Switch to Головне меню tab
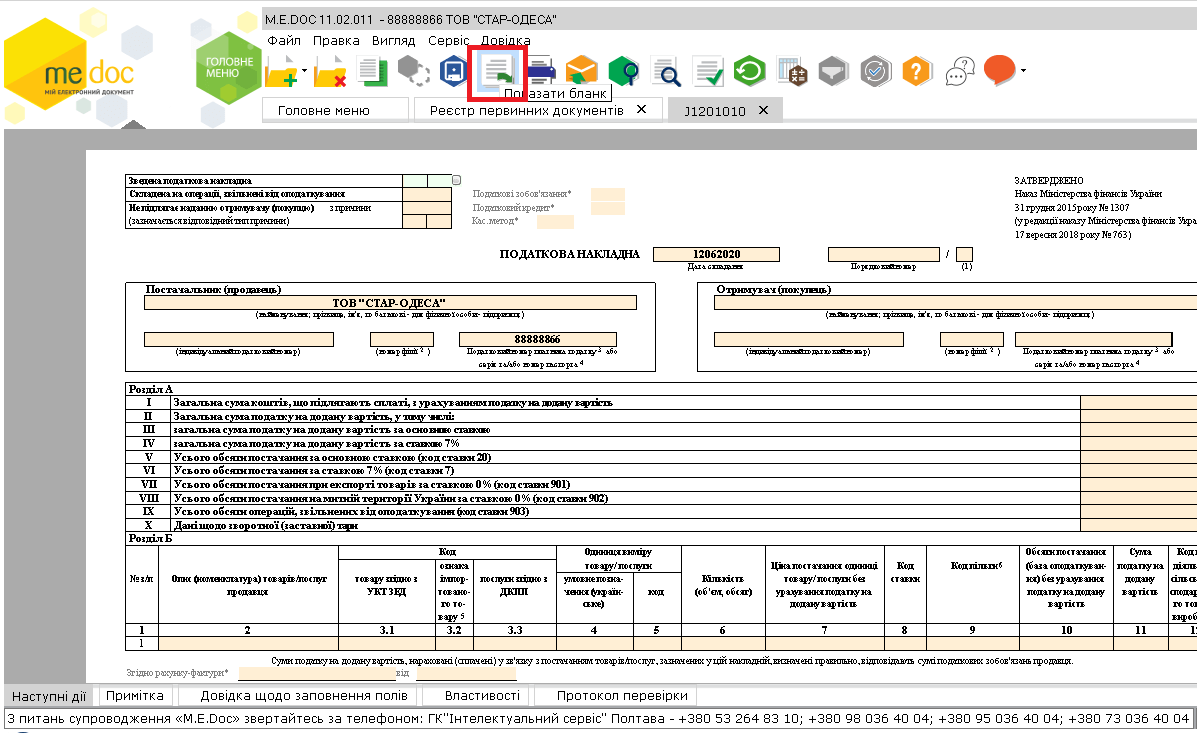1197x733 pixels. tap(335, 111)
